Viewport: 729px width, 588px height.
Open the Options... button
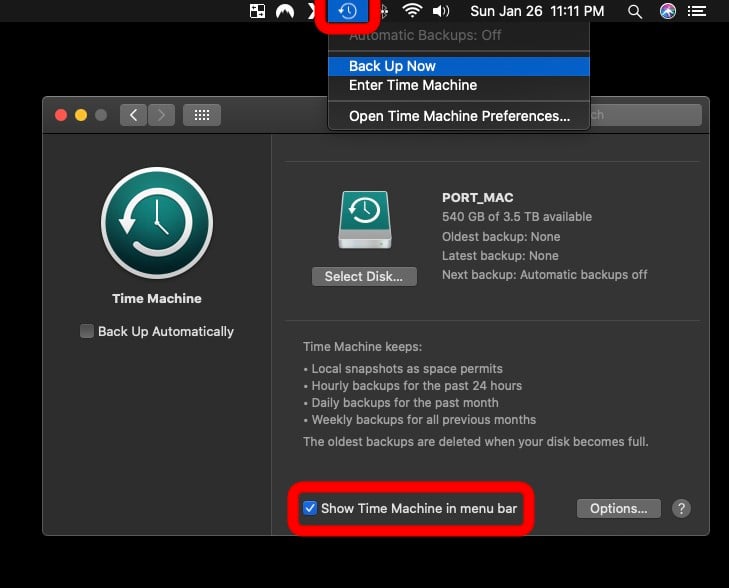click(618, 509)
